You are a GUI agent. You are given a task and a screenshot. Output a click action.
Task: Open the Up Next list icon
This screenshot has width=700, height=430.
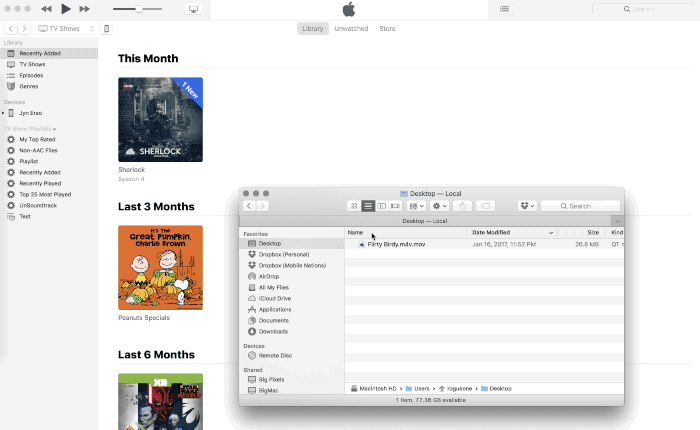(504, 9)
